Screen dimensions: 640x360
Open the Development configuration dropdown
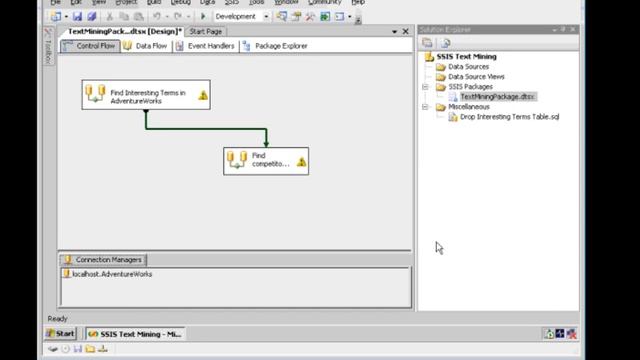266,17
